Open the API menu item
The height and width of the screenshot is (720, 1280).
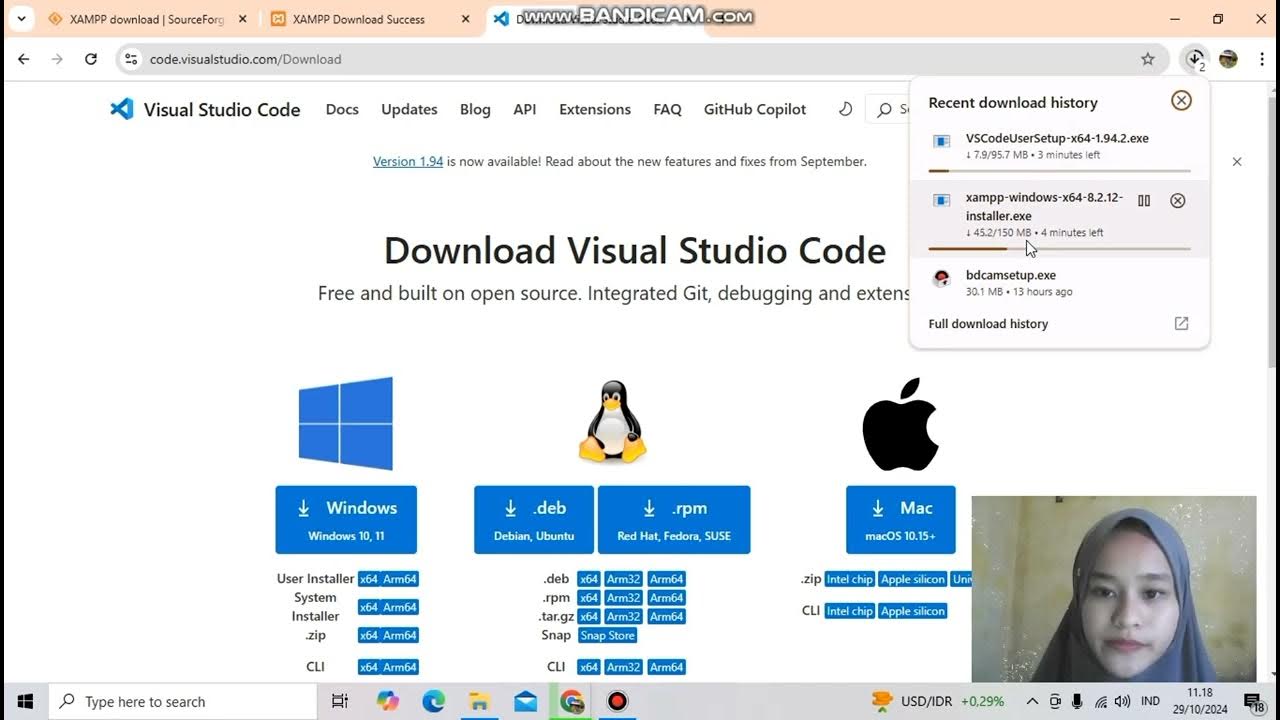525,109
